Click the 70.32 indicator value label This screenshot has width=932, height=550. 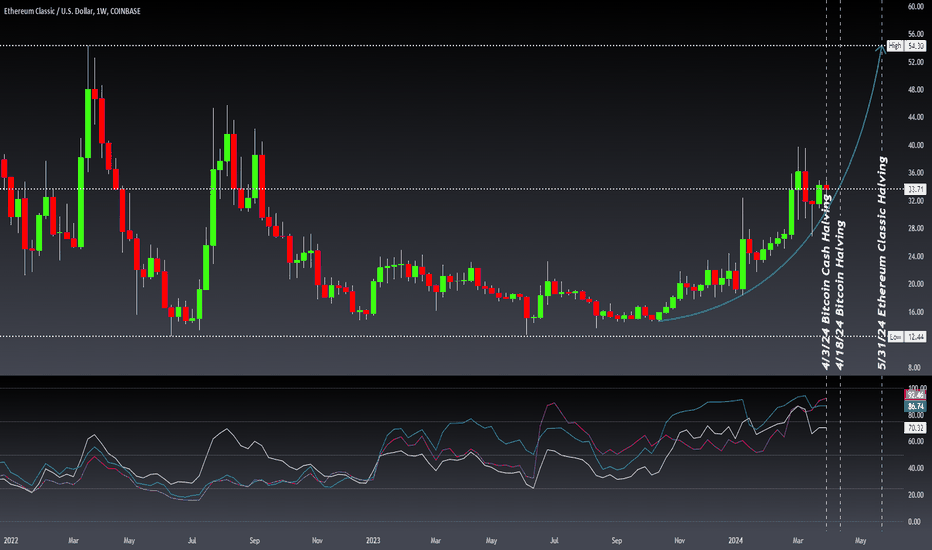coord(915,428)
